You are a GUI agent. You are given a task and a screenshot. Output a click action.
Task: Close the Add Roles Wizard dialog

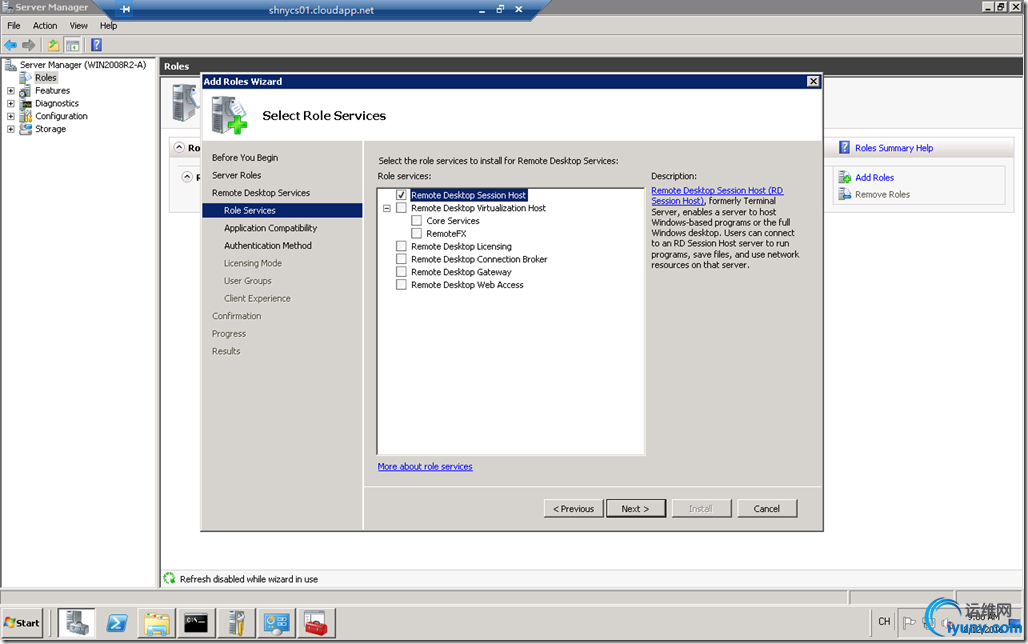pyautogui.click(x=813, y=81)
